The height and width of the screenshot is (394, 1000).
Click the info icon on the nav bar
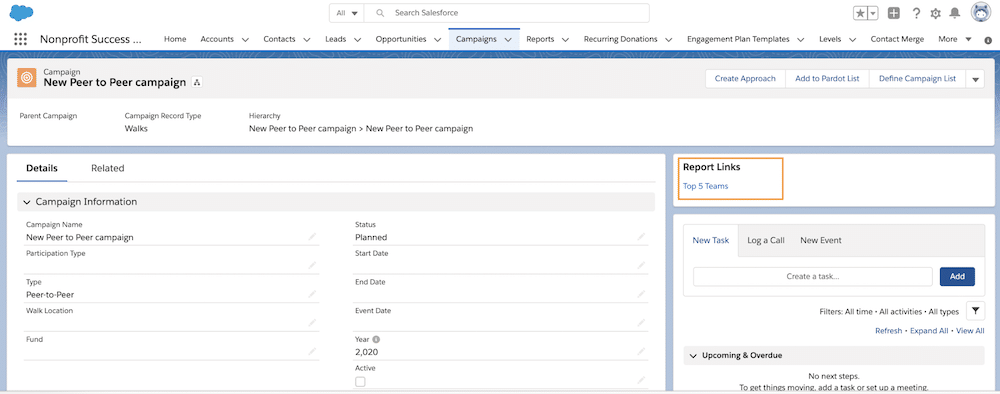pos(987,40)
